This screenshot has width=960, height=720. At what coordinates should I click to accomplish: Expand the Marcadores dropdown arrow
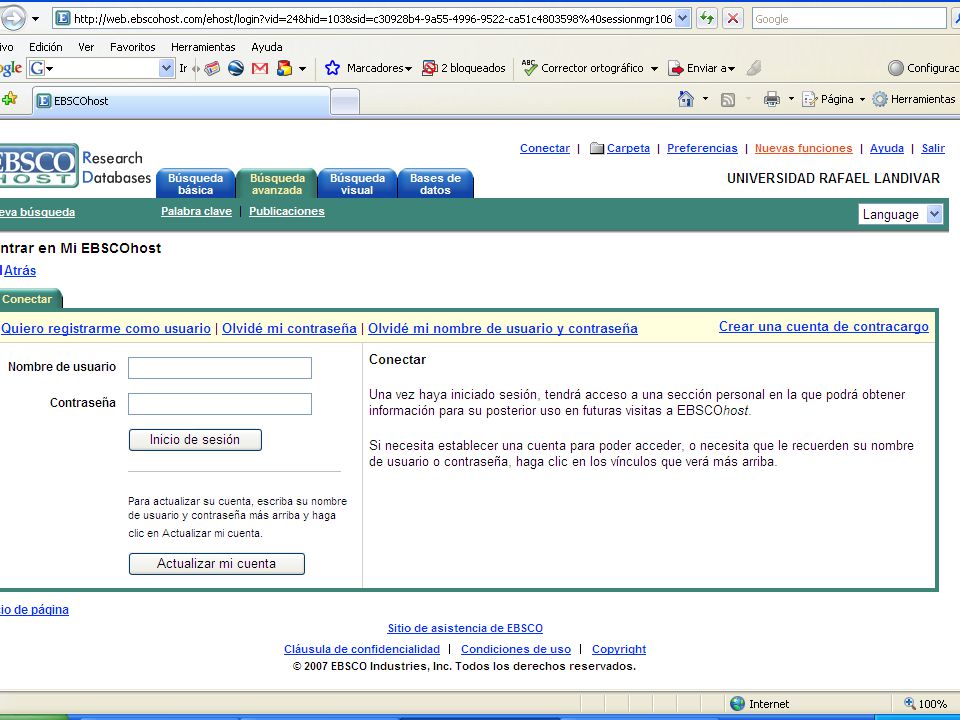point(408,69)
